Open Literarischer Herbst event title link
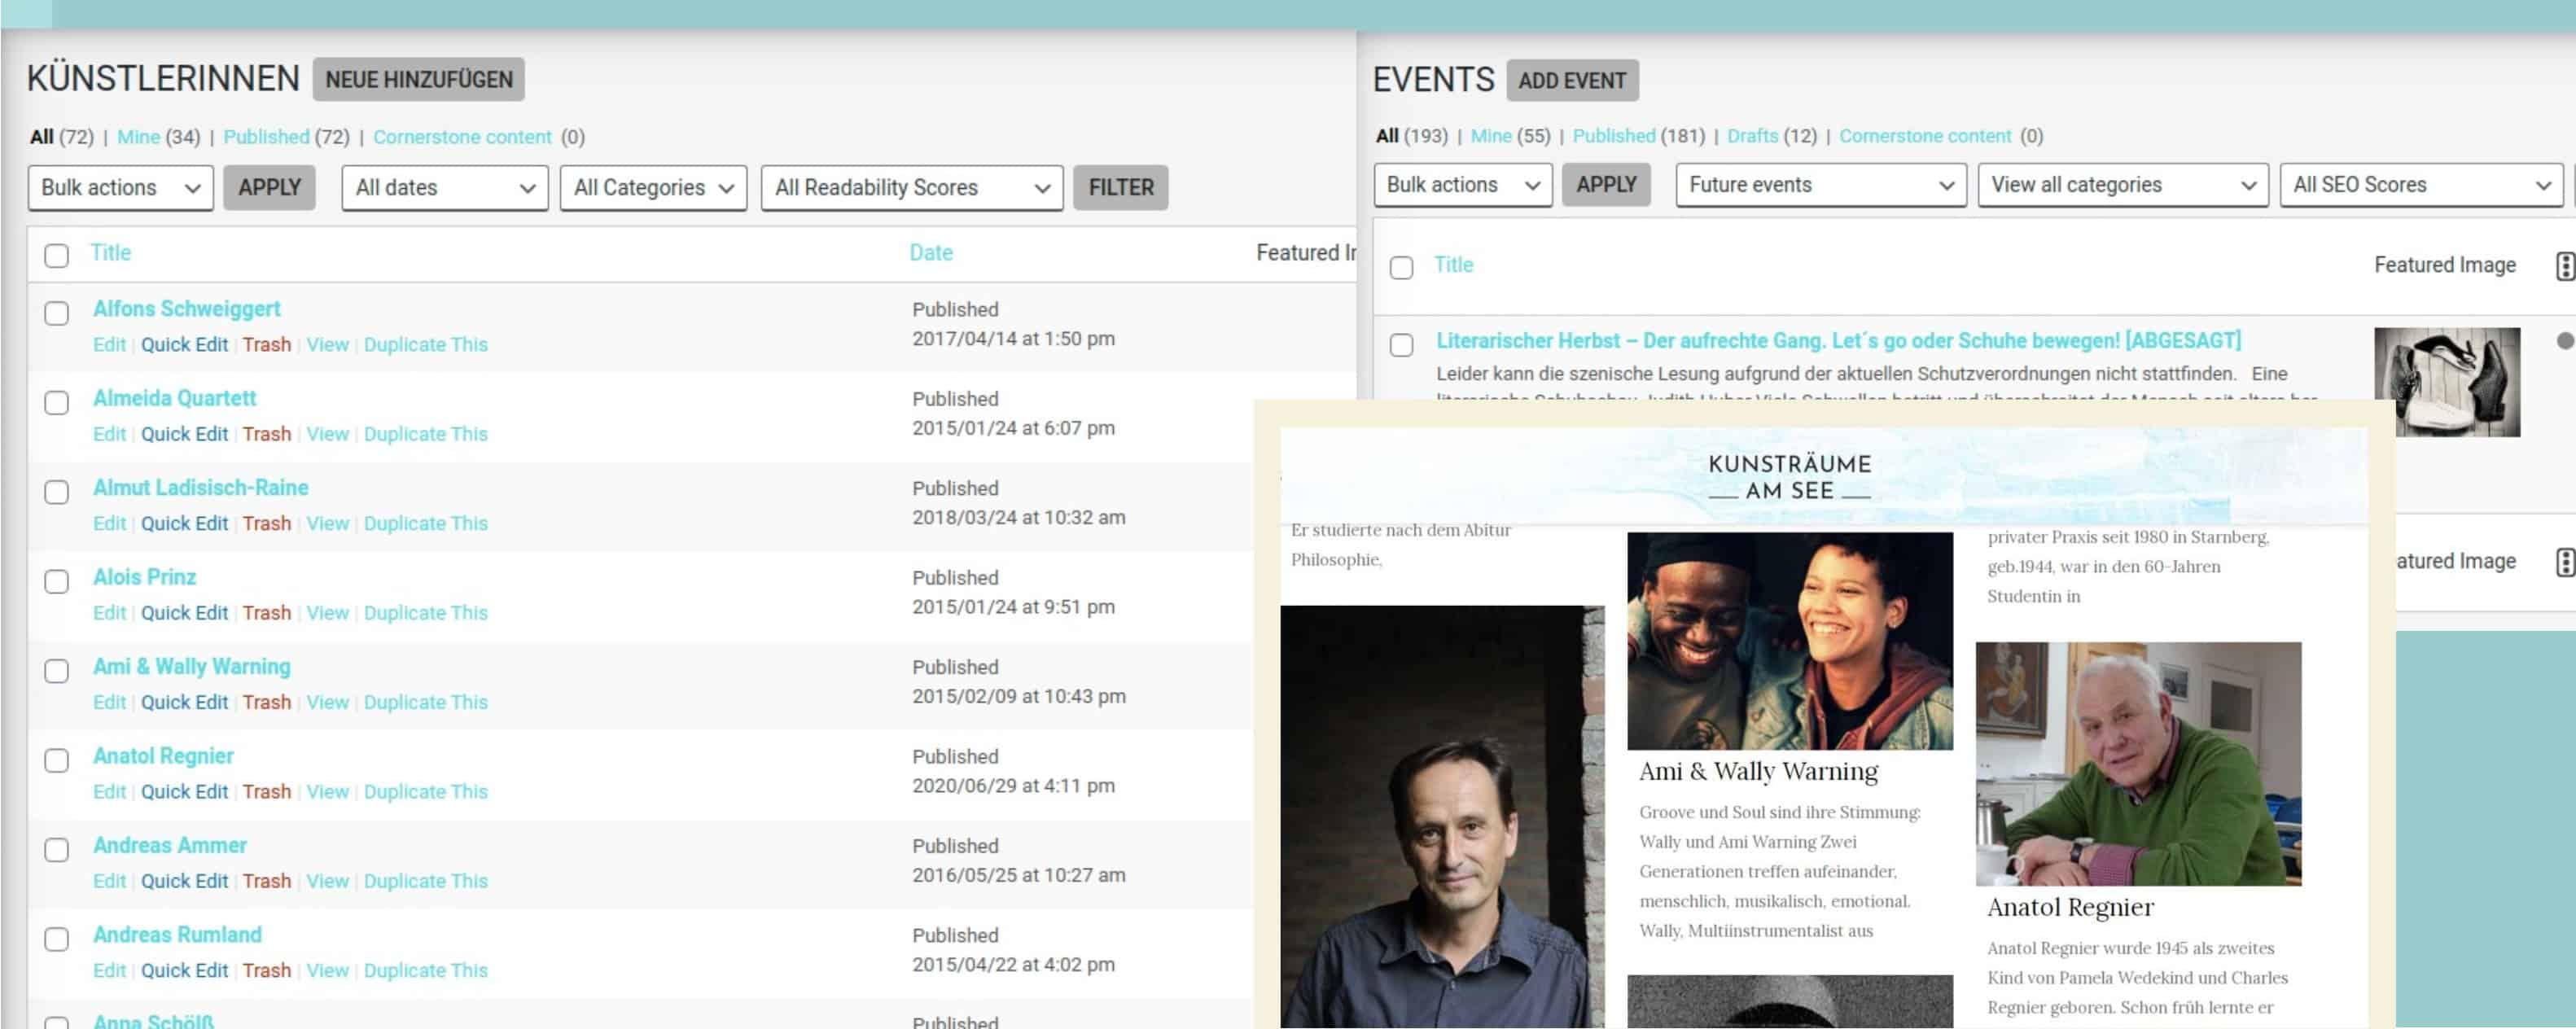Viewport: 2576px width, 1029px height. (x=1838, y=341)
